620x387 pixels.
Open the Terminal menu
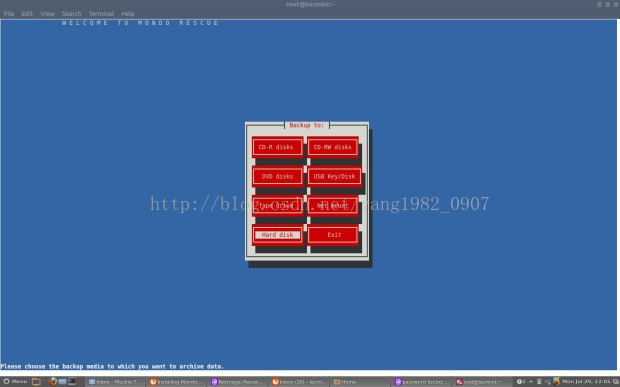pos(101,13)
